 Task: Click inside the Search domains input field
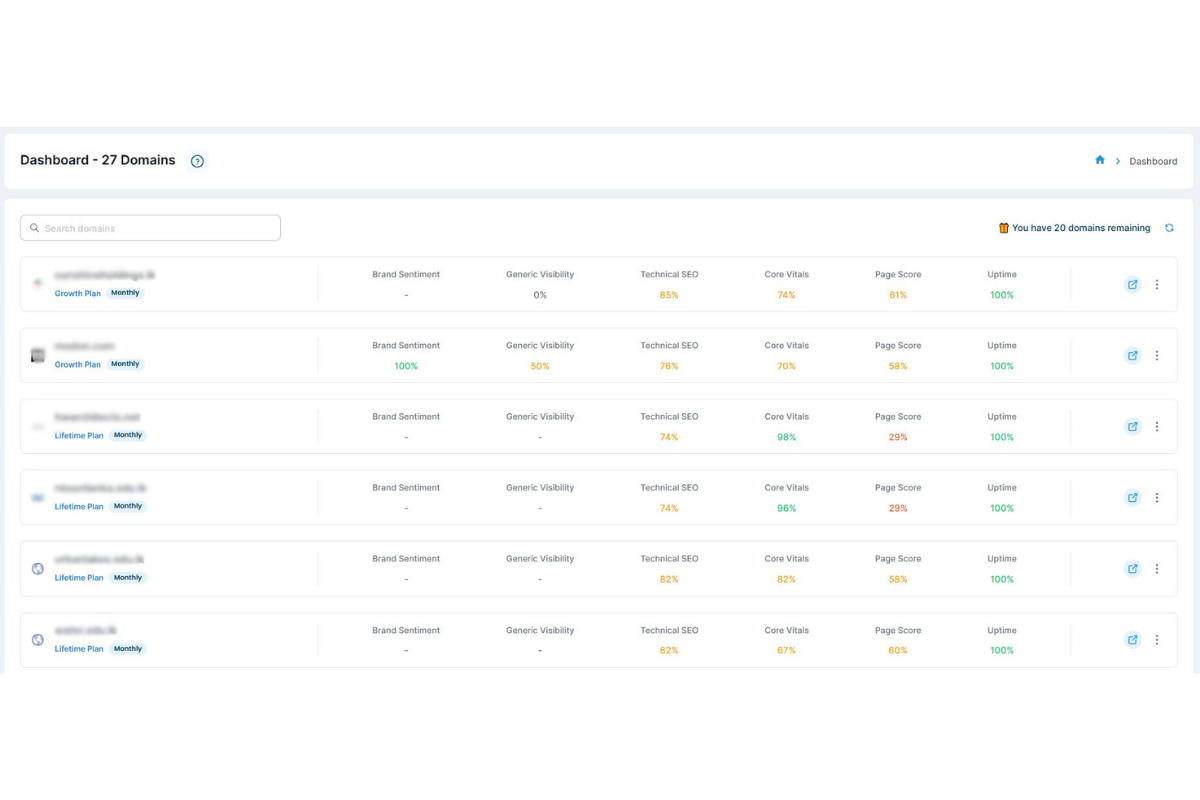(150, 227)
